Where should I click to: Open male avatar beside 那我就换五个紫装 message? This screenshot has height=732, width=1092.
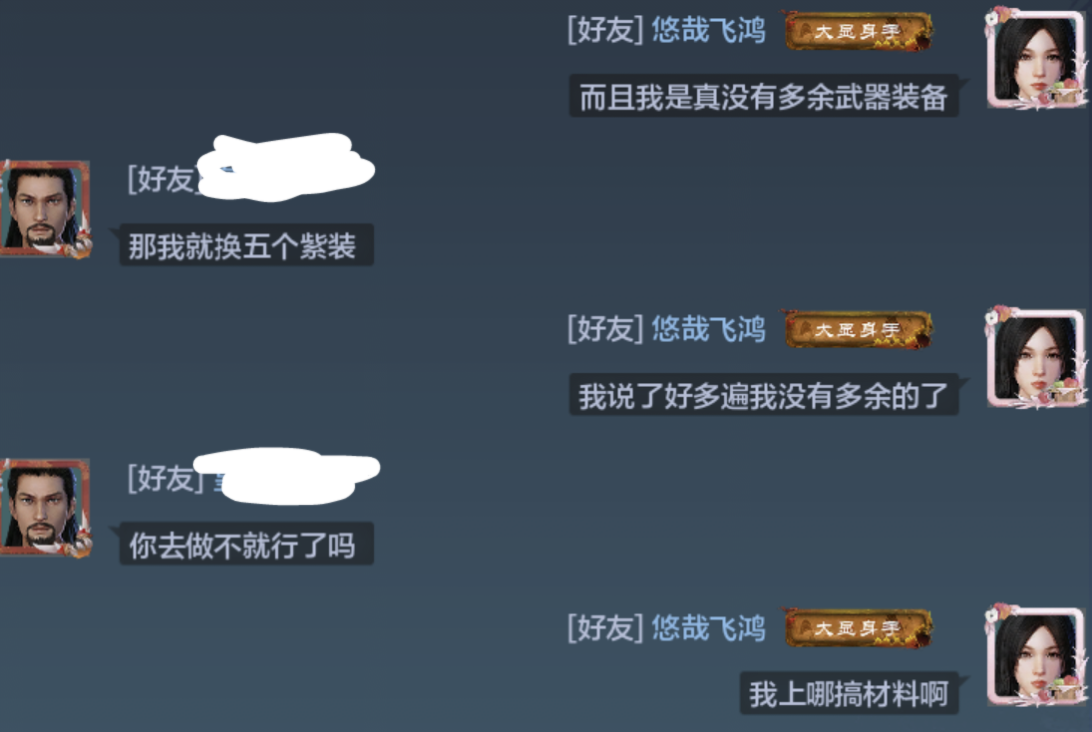45,209
